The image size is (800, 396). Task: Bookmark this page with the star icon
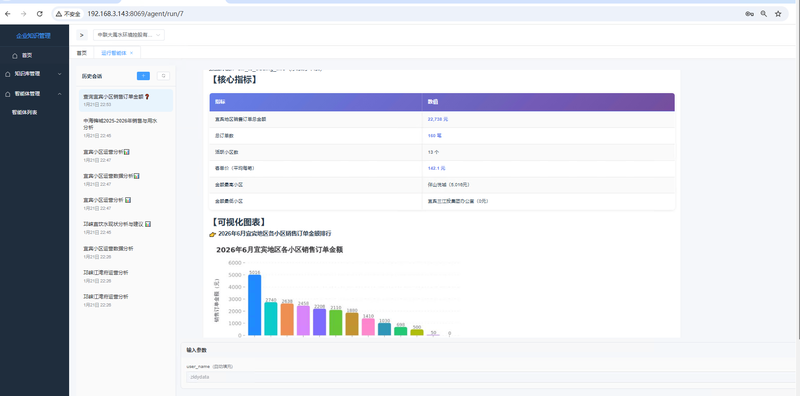(778, 14)
